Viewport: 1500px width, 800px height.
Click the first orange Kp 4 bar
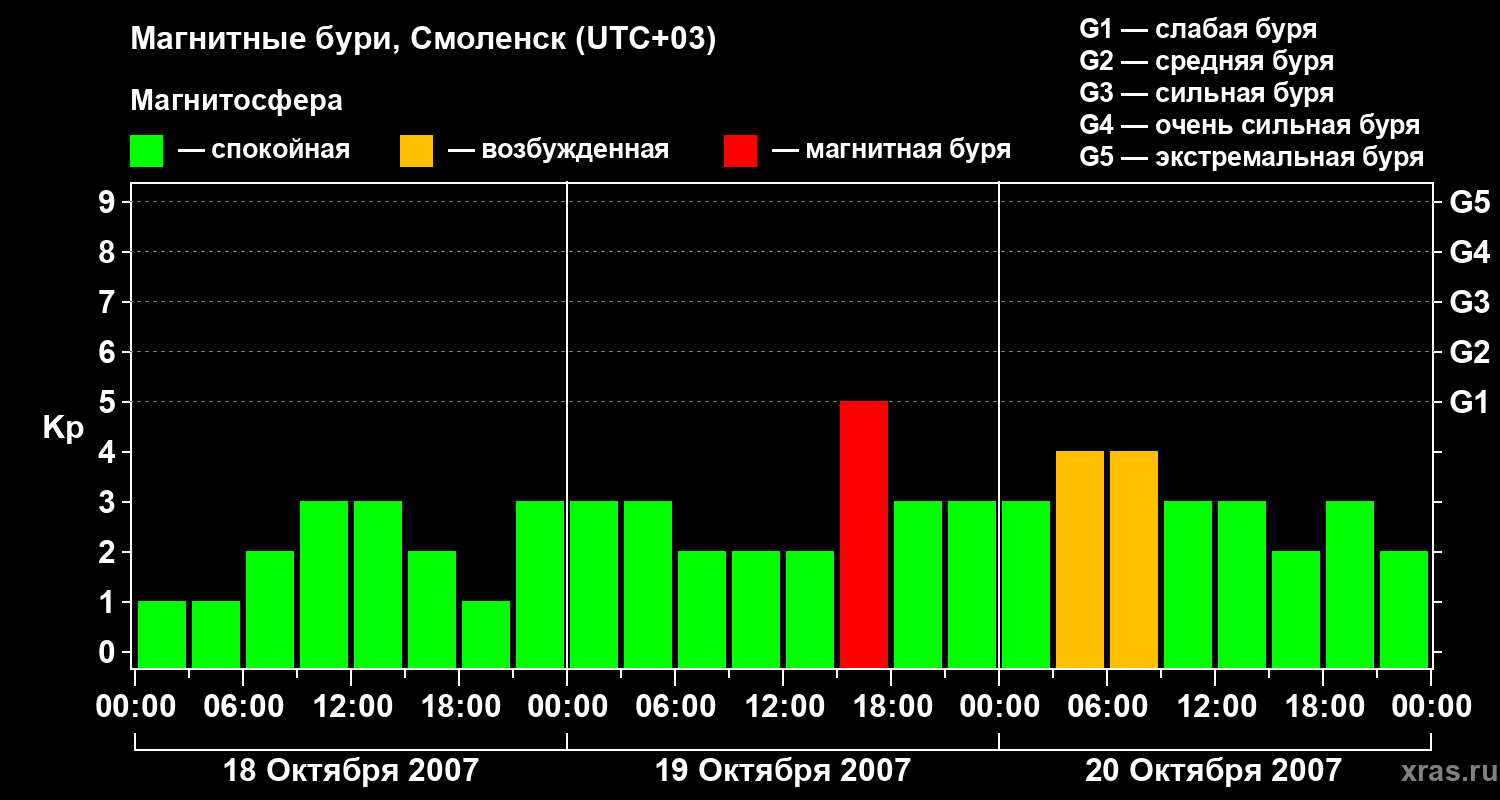(1080, 559)
